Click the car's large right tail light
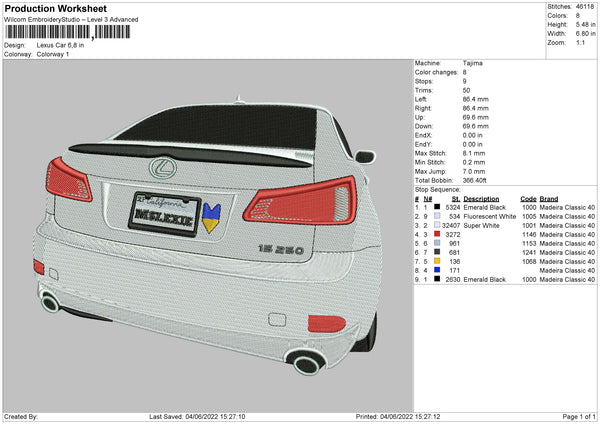 point(301,201)
